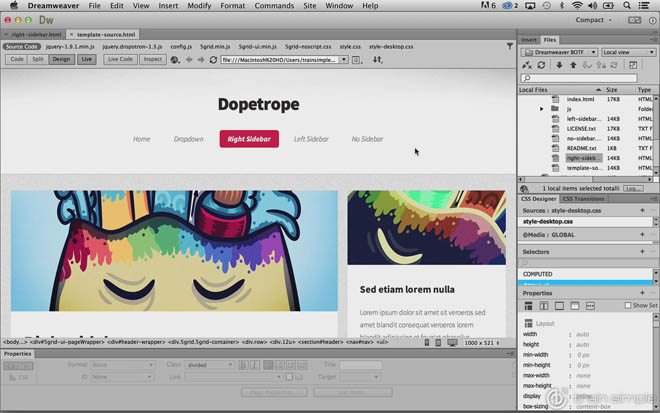The image size is (660, 413).
Task: Expand the js folder in Files panel
Action: 542,109
